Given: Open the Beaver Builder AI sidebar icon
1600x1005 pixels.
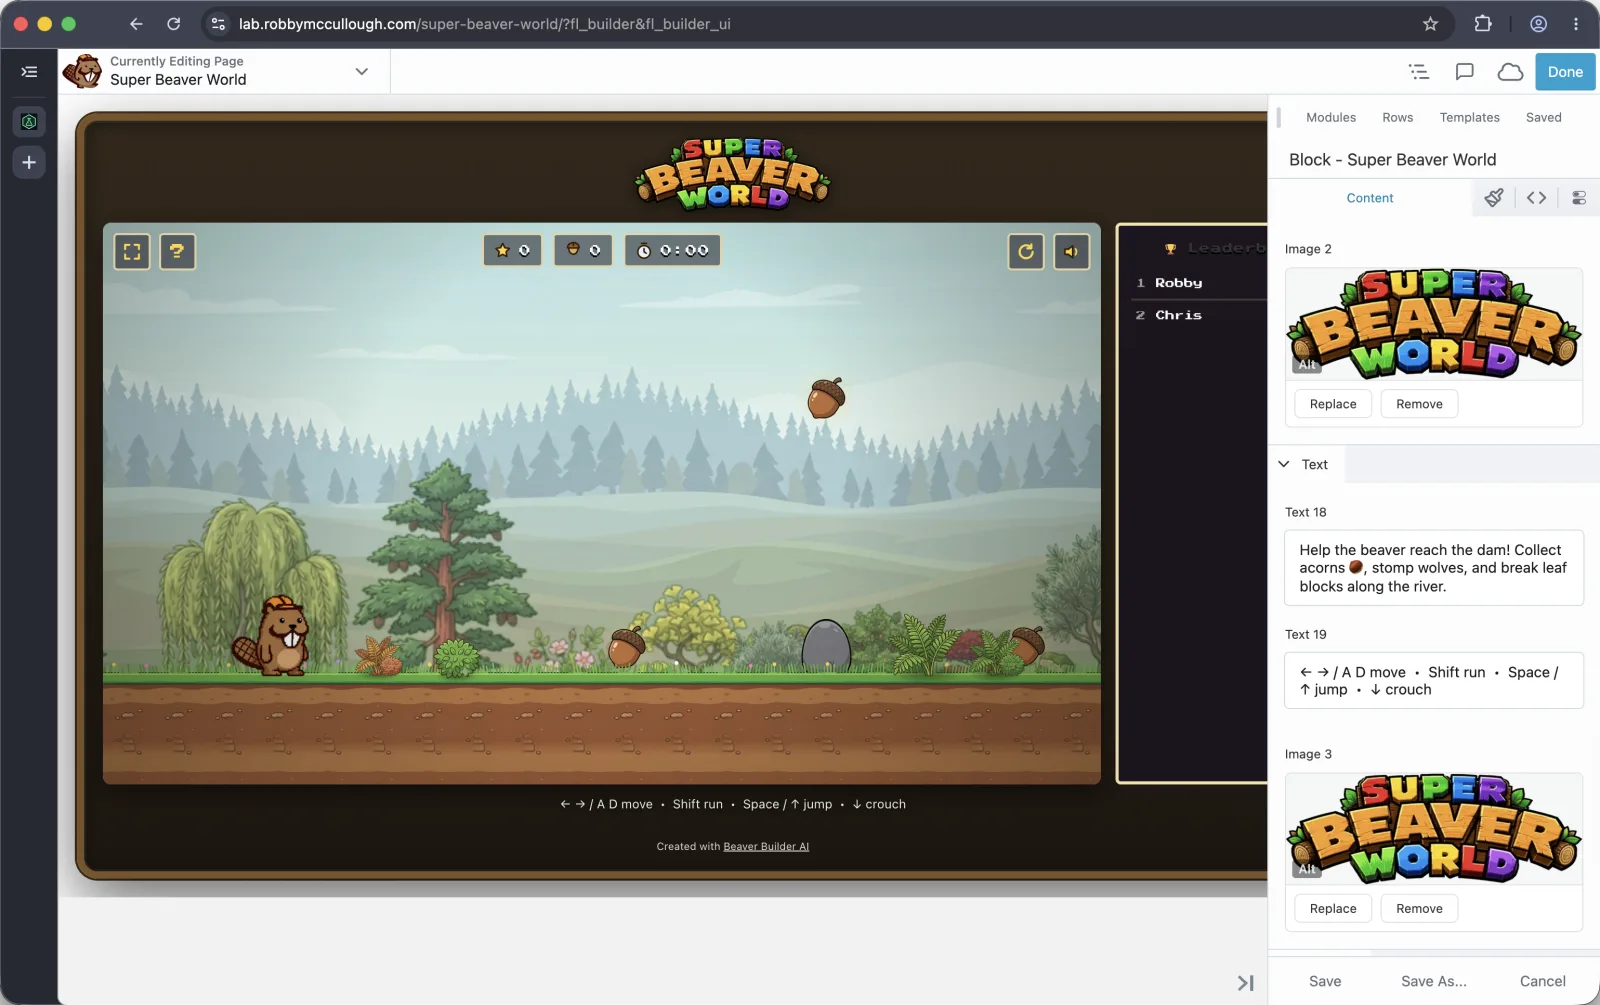Looking at the screenshot, I should click(x=29, y=122).
